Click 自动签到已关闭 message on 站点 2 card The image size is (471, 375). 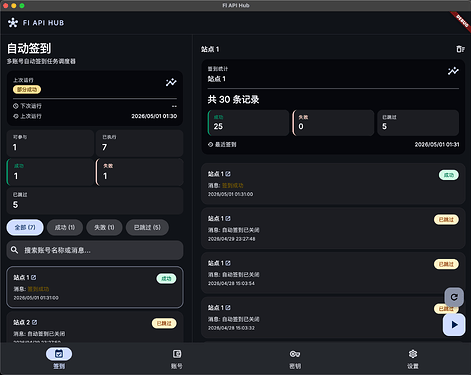[x=46, y=334]
